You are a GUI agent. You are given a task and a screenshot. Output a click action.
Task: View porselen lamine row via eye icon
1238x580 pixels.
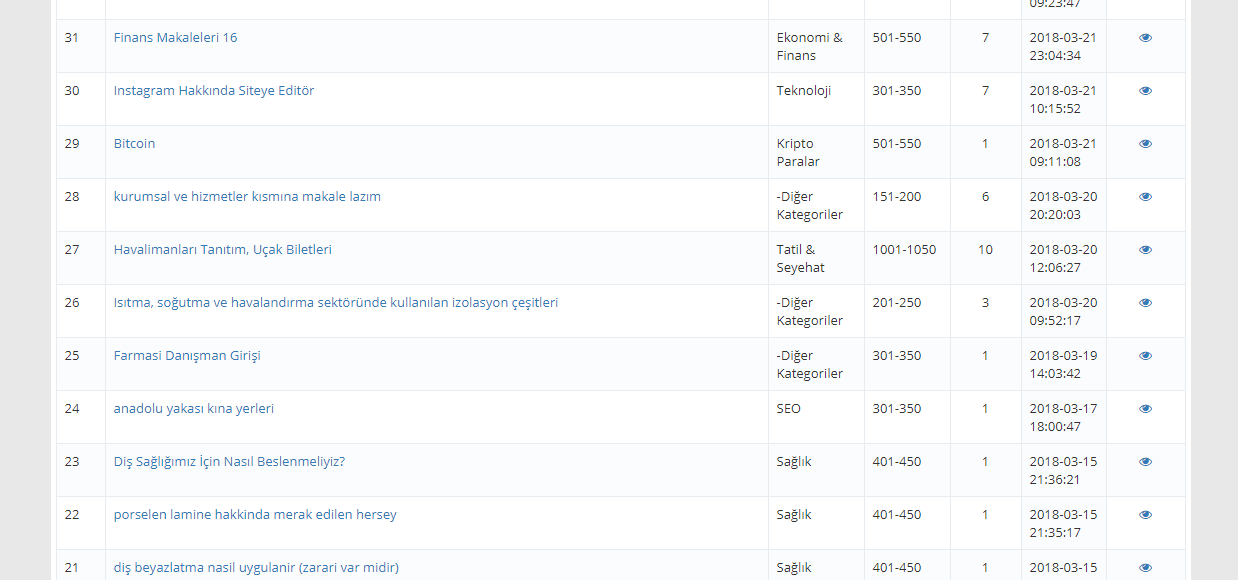click(x=1145, y=515)
